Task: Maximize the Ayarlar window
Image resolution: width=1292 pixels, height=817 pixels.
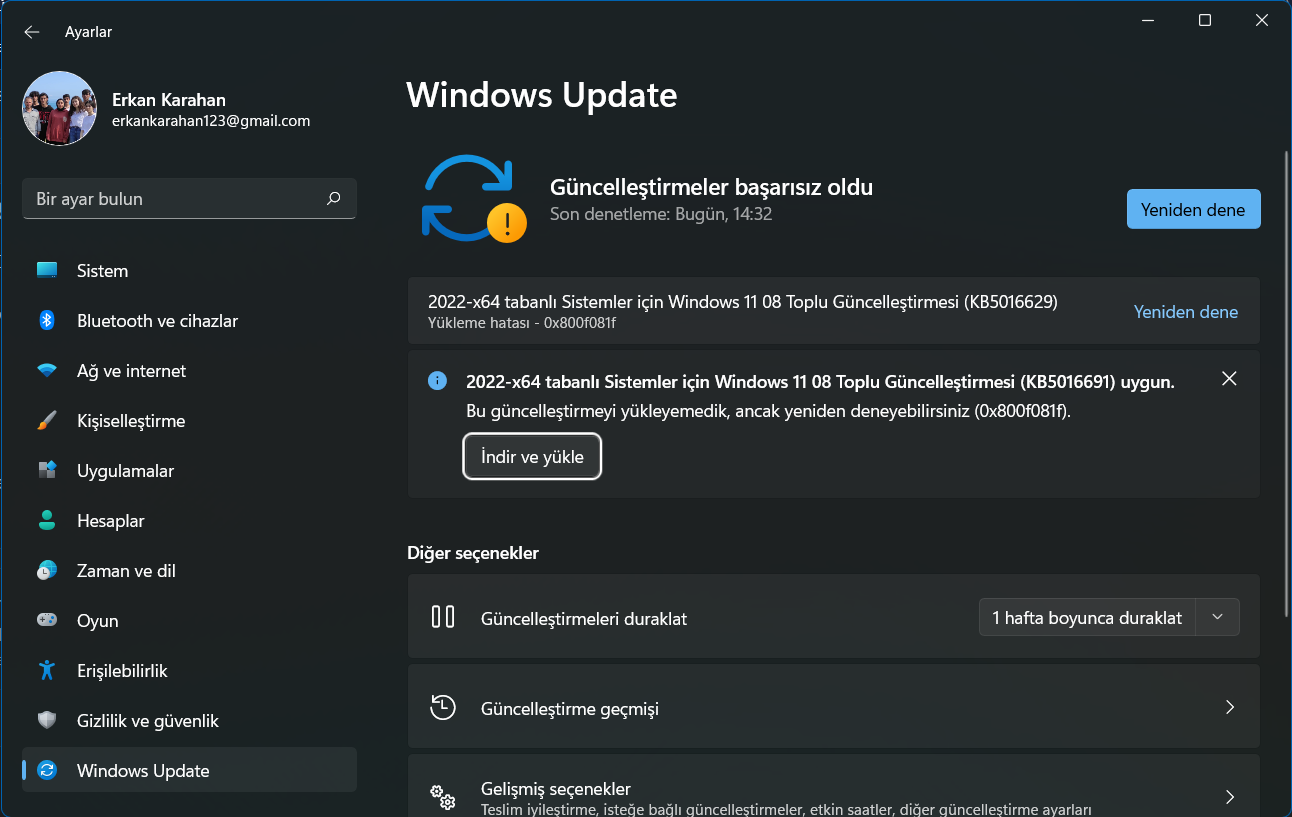Action: coord(1205,20)
